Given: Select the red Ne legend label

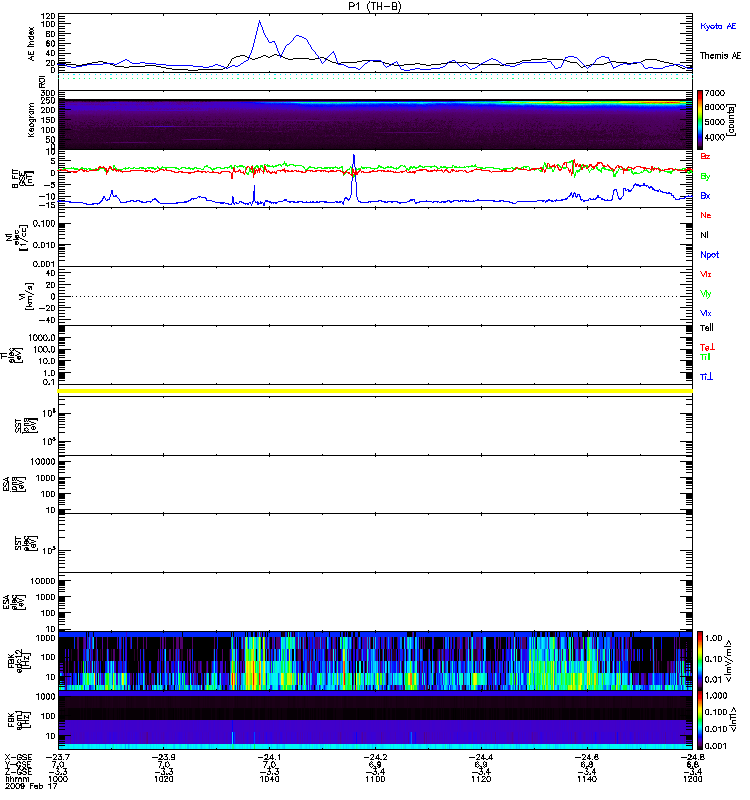Looking at the screenshot, I should pos(706,215).
